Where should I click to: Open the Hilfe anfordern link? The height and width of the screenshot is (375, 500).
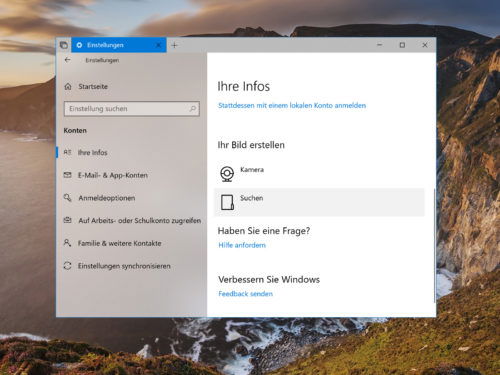242,245
